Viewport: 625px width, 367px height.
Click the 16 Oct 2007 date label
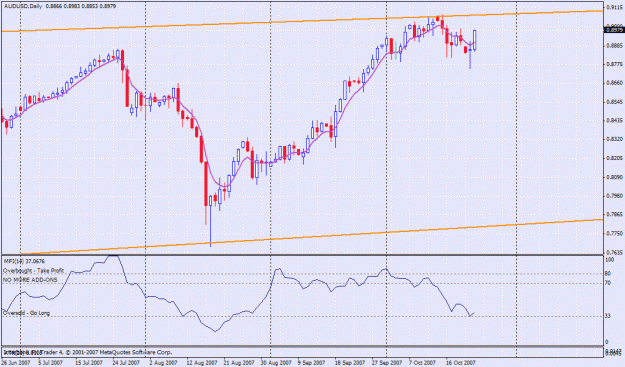point(460,363)
